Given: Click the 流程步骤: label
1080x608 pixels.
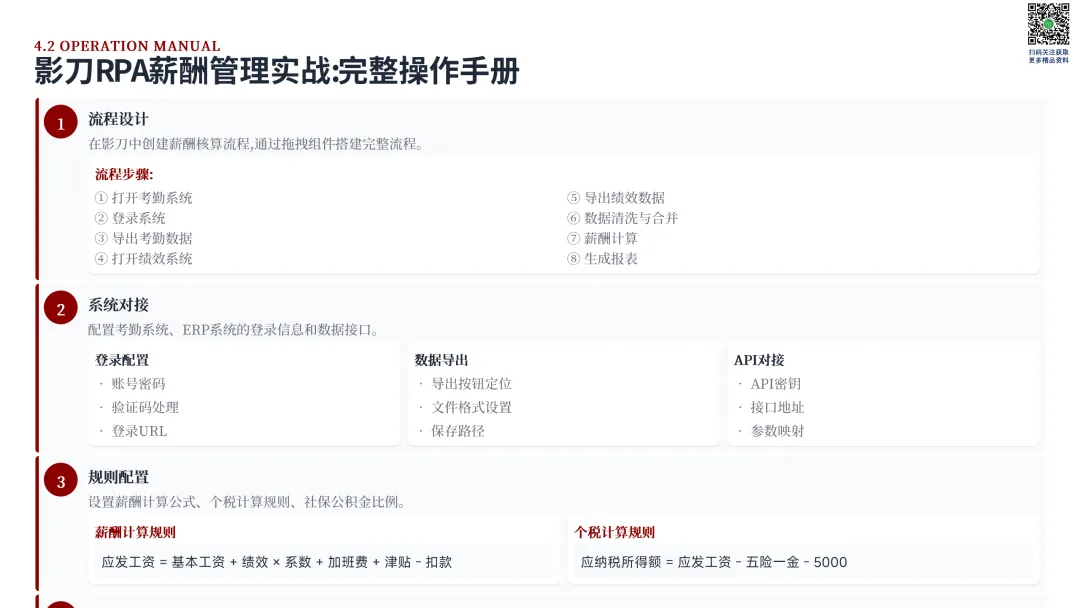Looking at the screenshot, I should pyautogui.click(x=124, y=174).
